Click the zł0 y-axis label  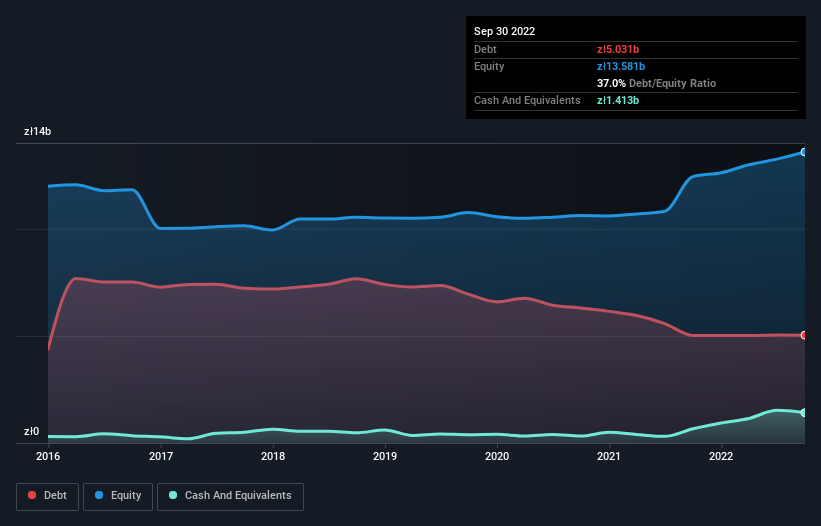(x=31, y=432)
